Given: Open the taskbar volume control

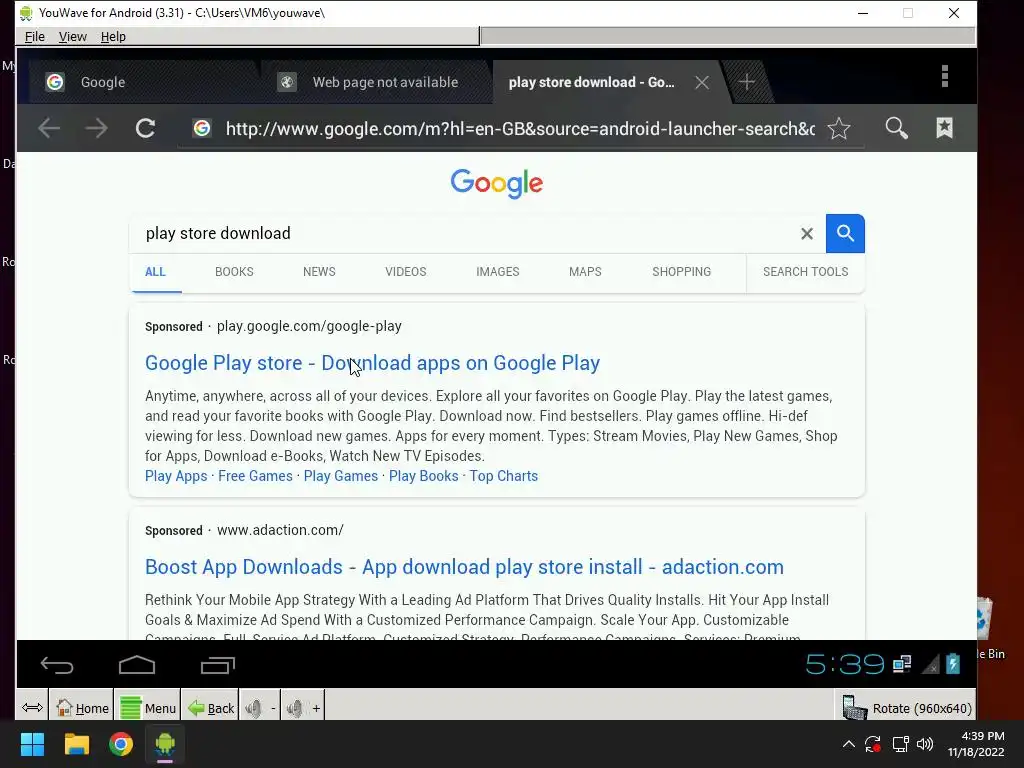Looking at the screenshot, I should (924, 744).
